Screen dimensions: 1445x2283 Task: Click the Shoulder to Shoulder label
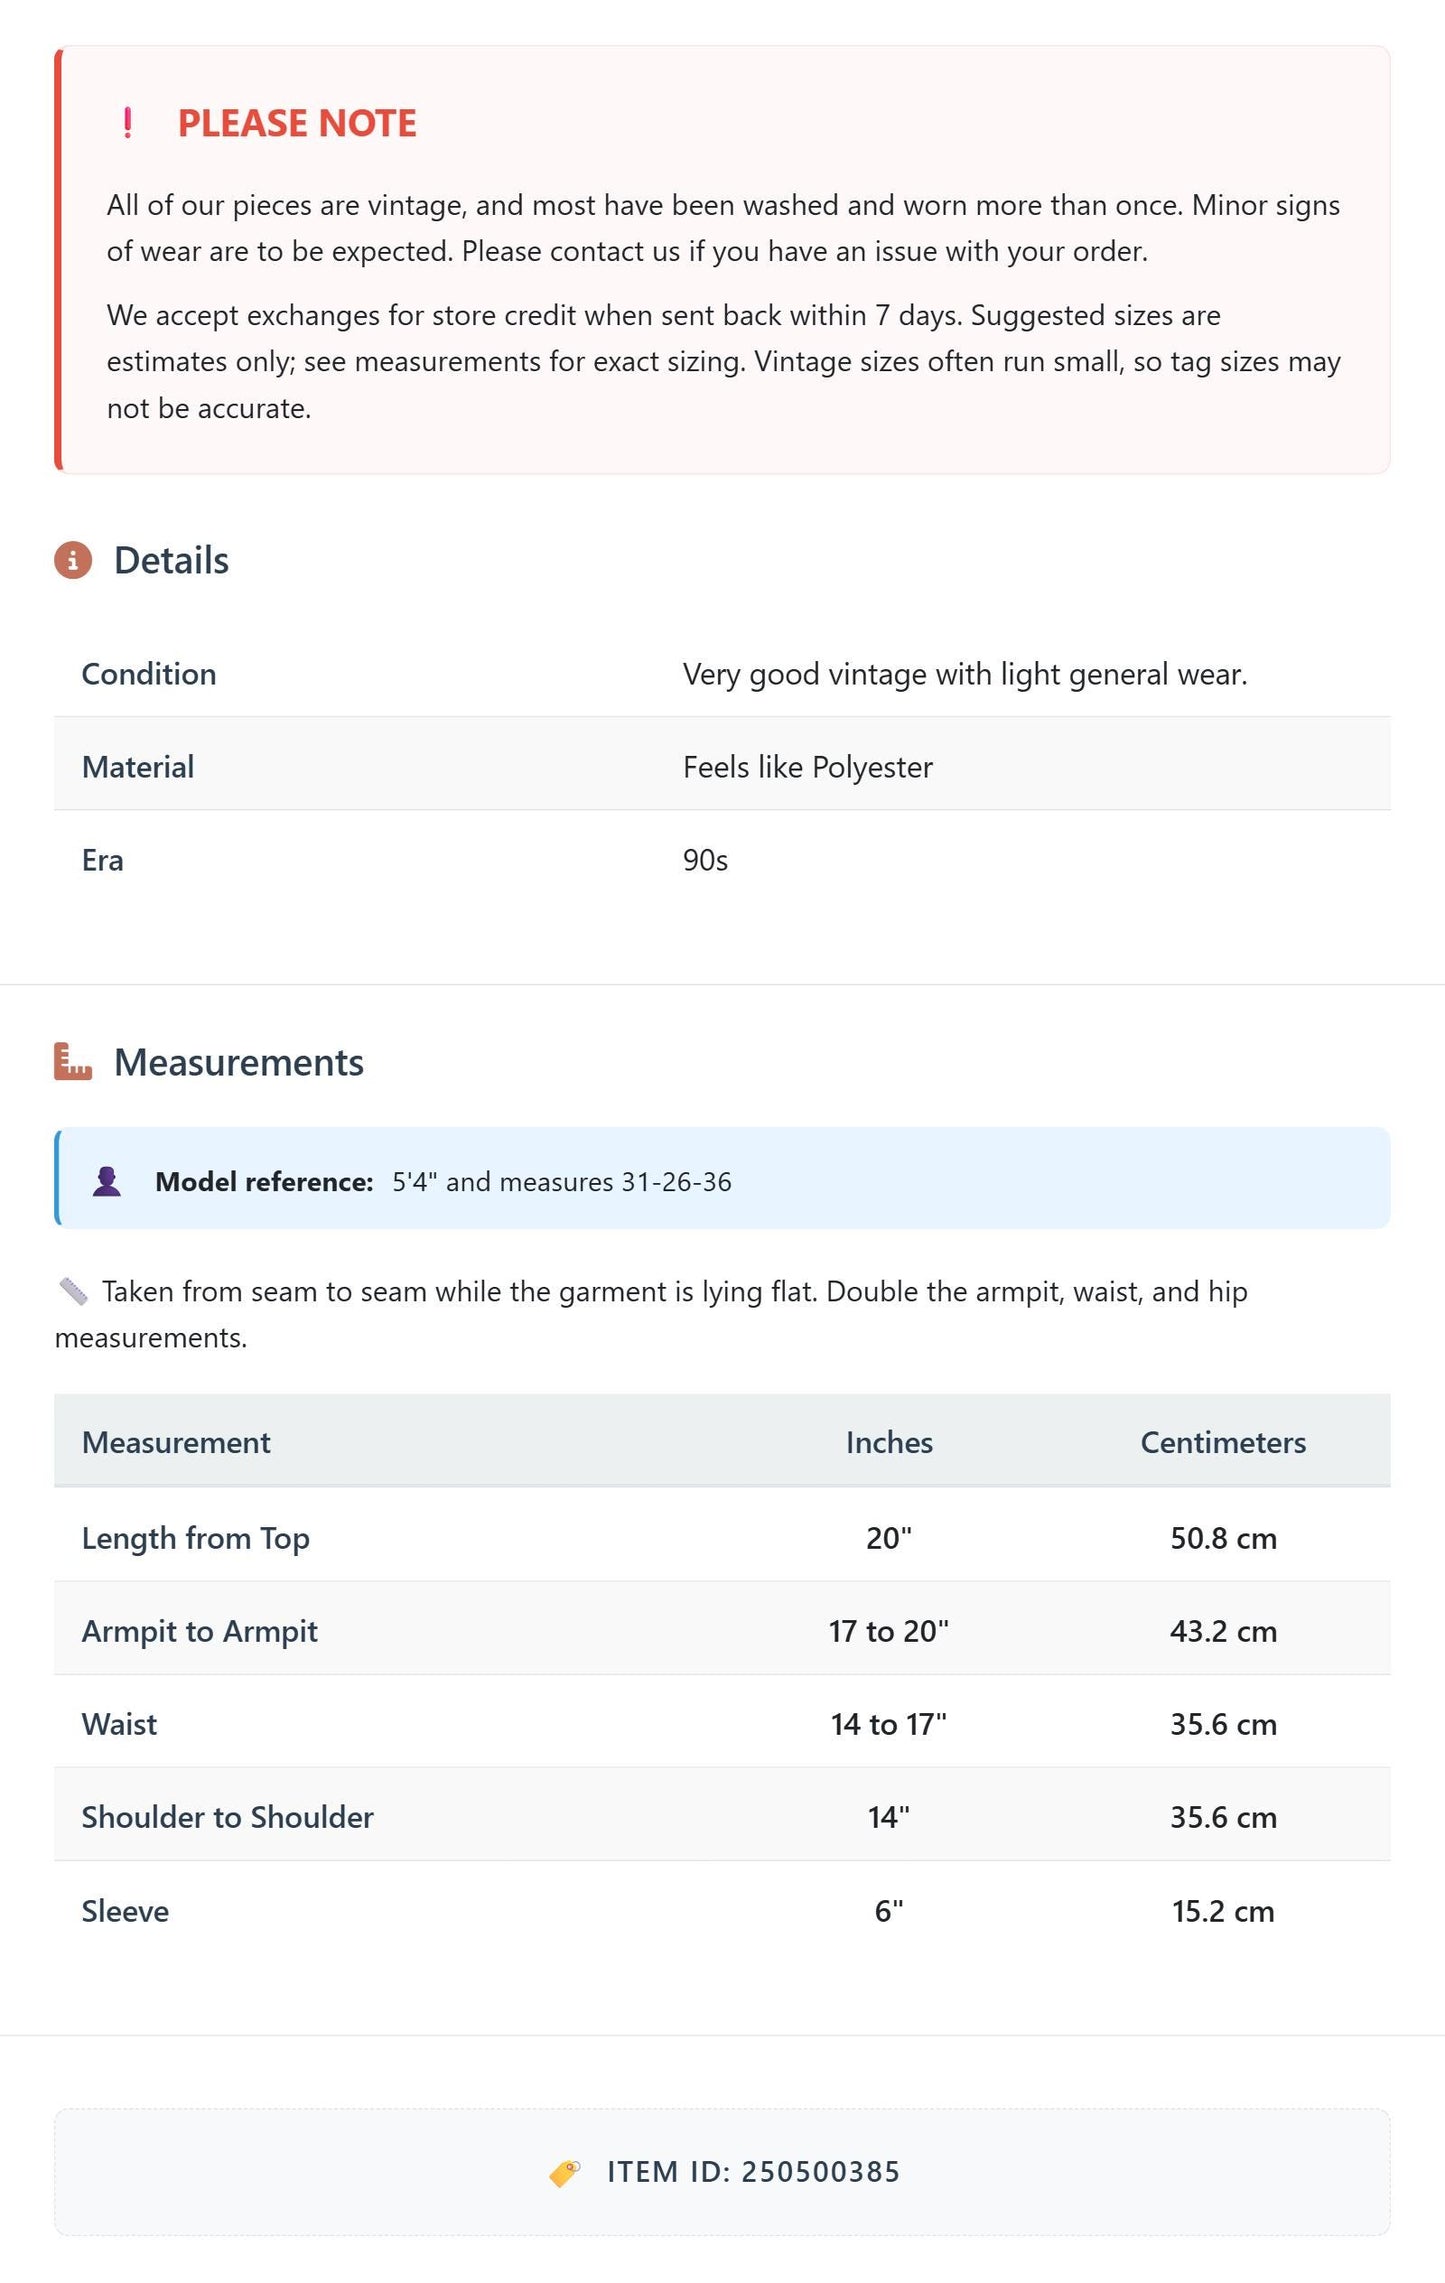point(228,1817)
